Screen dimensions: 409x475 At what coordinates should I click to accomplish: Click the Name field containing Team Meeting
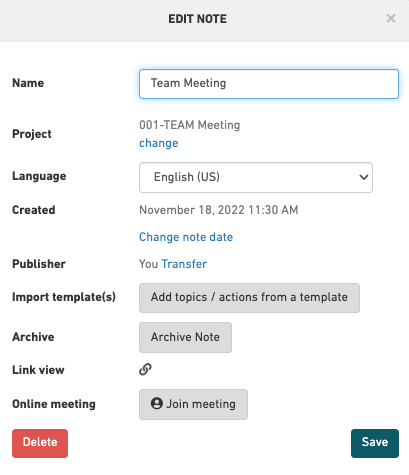point(269,84)
